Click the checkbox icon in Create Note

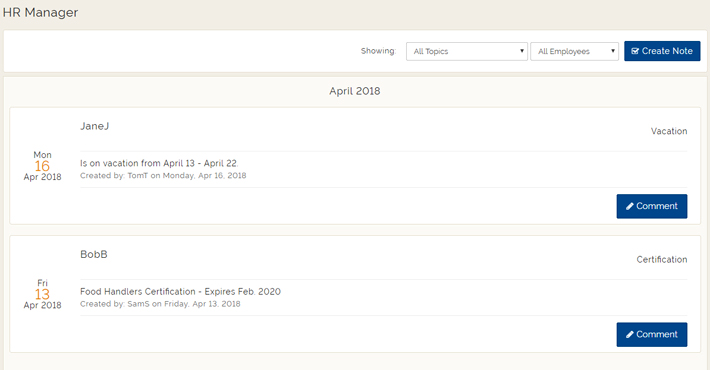click(635, 51)
